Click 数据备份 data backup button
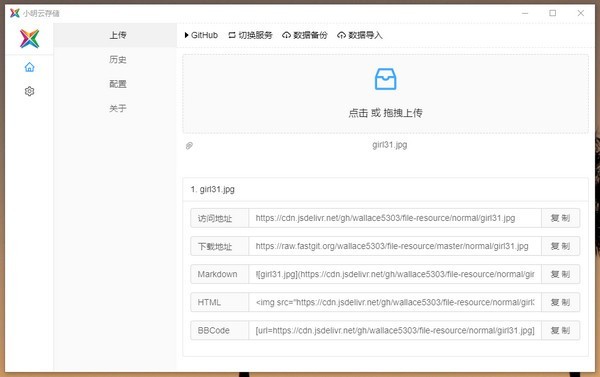Viewport: 600px width, 377px height. [x=305, y=35]
